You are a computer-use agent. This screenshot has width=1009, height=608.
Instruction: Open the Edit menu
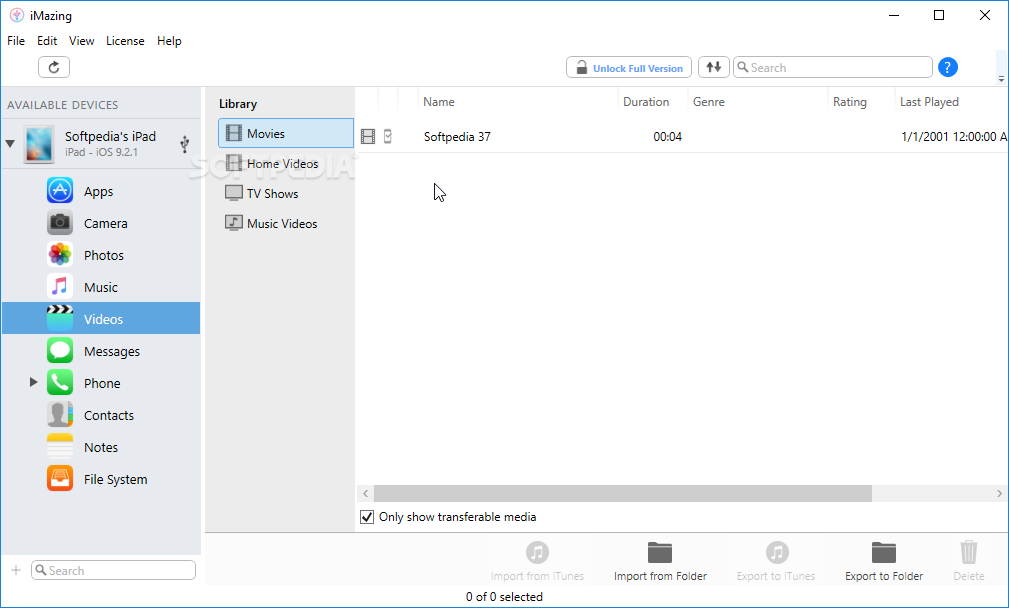47,41
